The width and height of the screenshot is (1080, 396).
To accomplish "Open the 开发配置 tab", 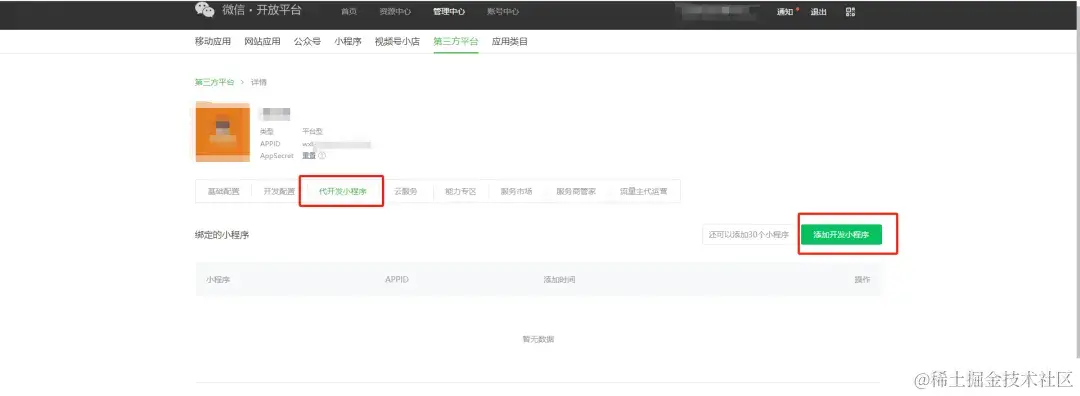I will point(279,191).
